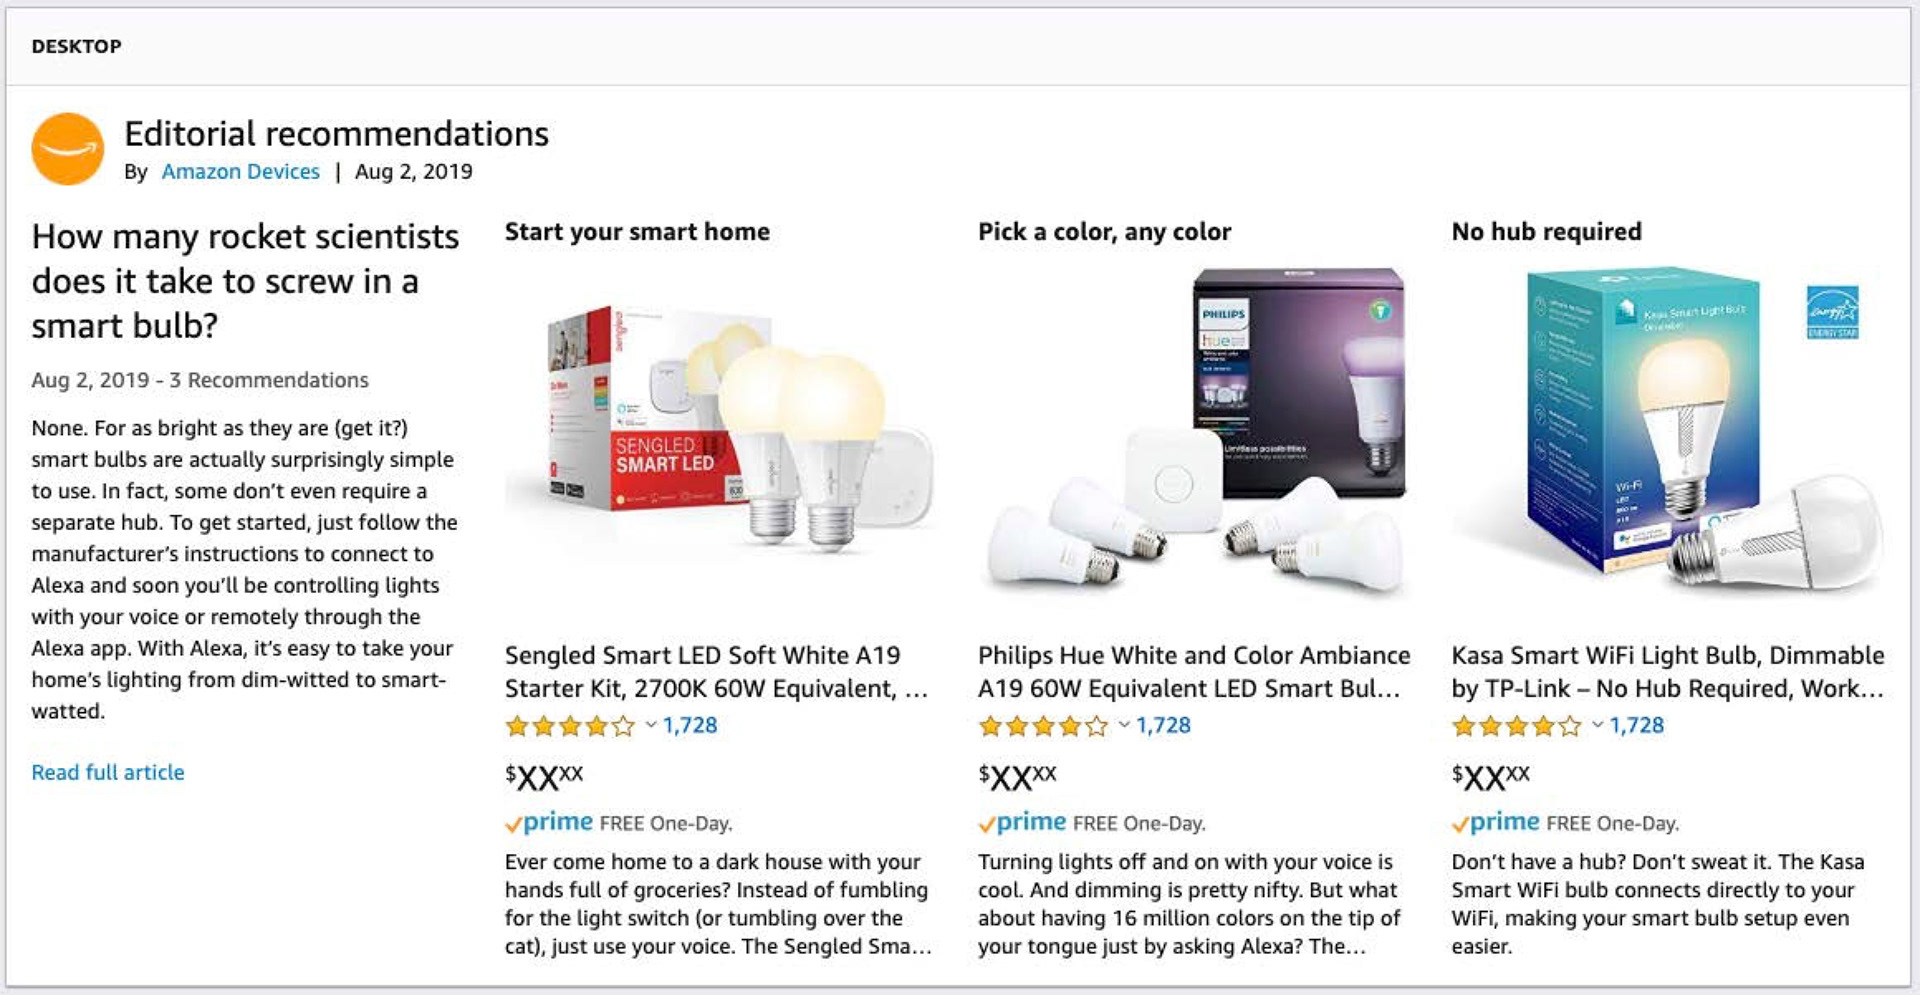Screen dimensions: 1920x995
Task: Click the Read full article link
Action: 108,772
